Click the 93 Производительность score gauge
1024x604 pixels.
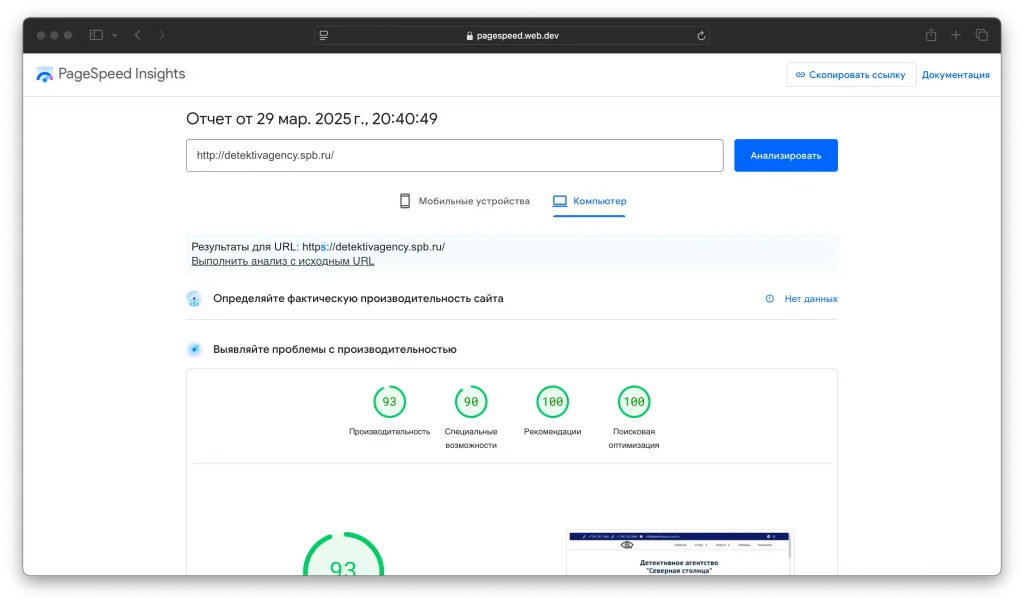[x=389, y=402]
